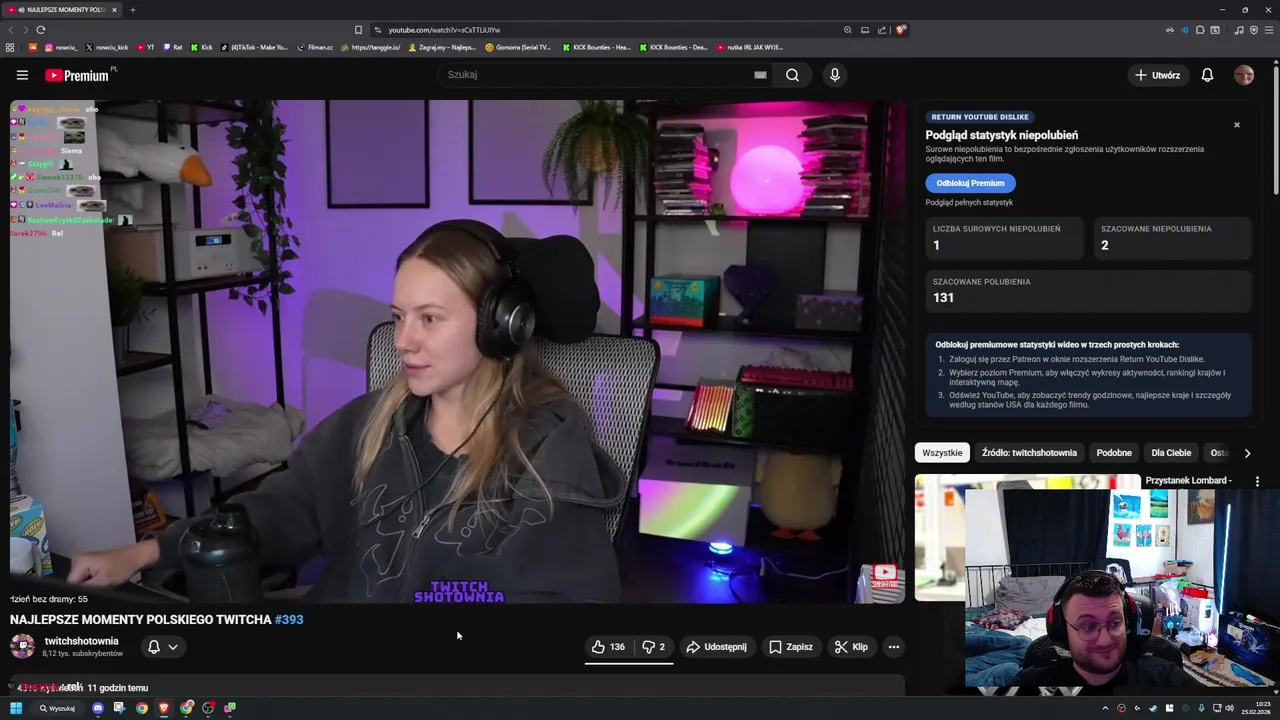Select the Podobne chip
Image resolution: width=1280 pixels, height=720 pixels.
pos(1114,453)
